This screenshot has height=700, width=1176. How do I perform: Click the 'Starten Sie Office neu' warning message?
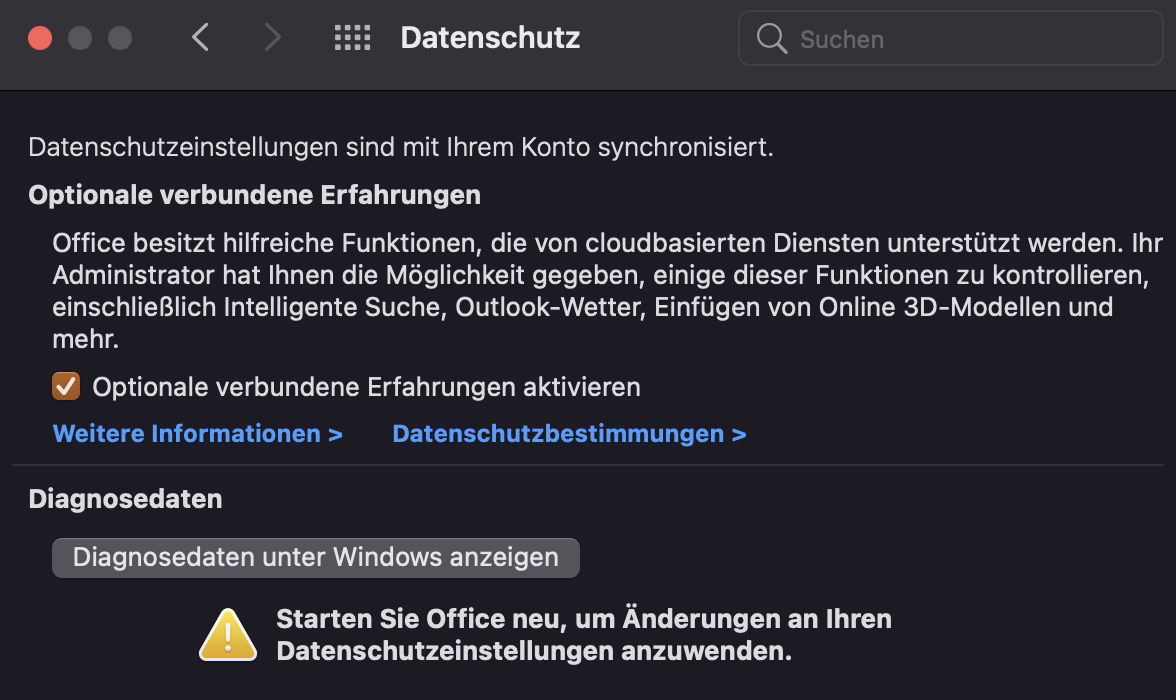(x=583, y=635)
